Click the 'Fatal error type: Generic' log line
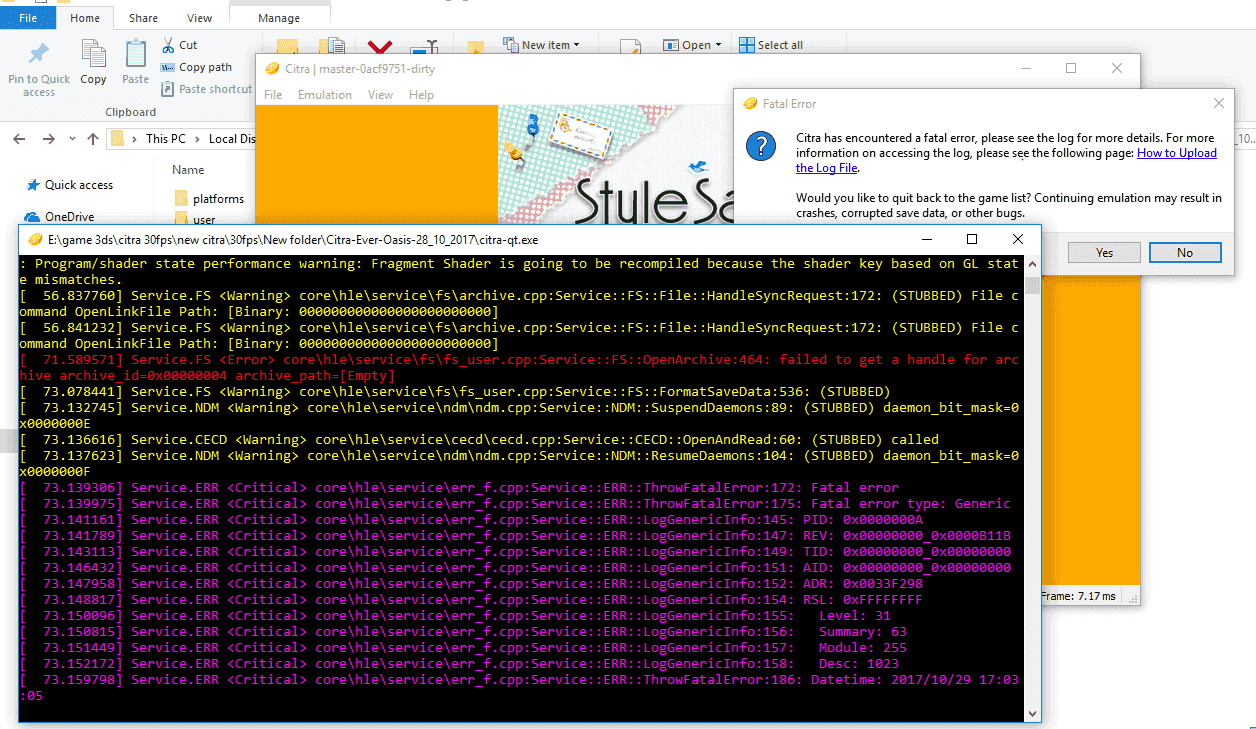 point(515,504)
